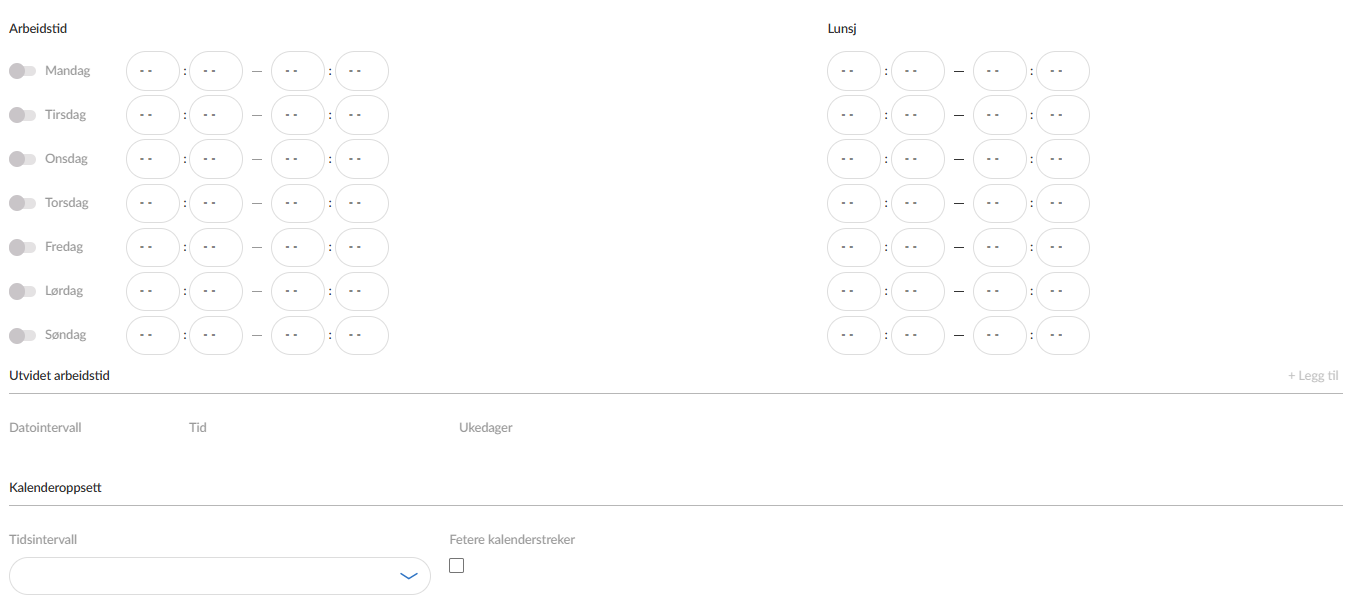The width and height of the screenshot is (1352, 608).
Task: Click Fredag lunch end minute field
Action: coord(1063,247)
